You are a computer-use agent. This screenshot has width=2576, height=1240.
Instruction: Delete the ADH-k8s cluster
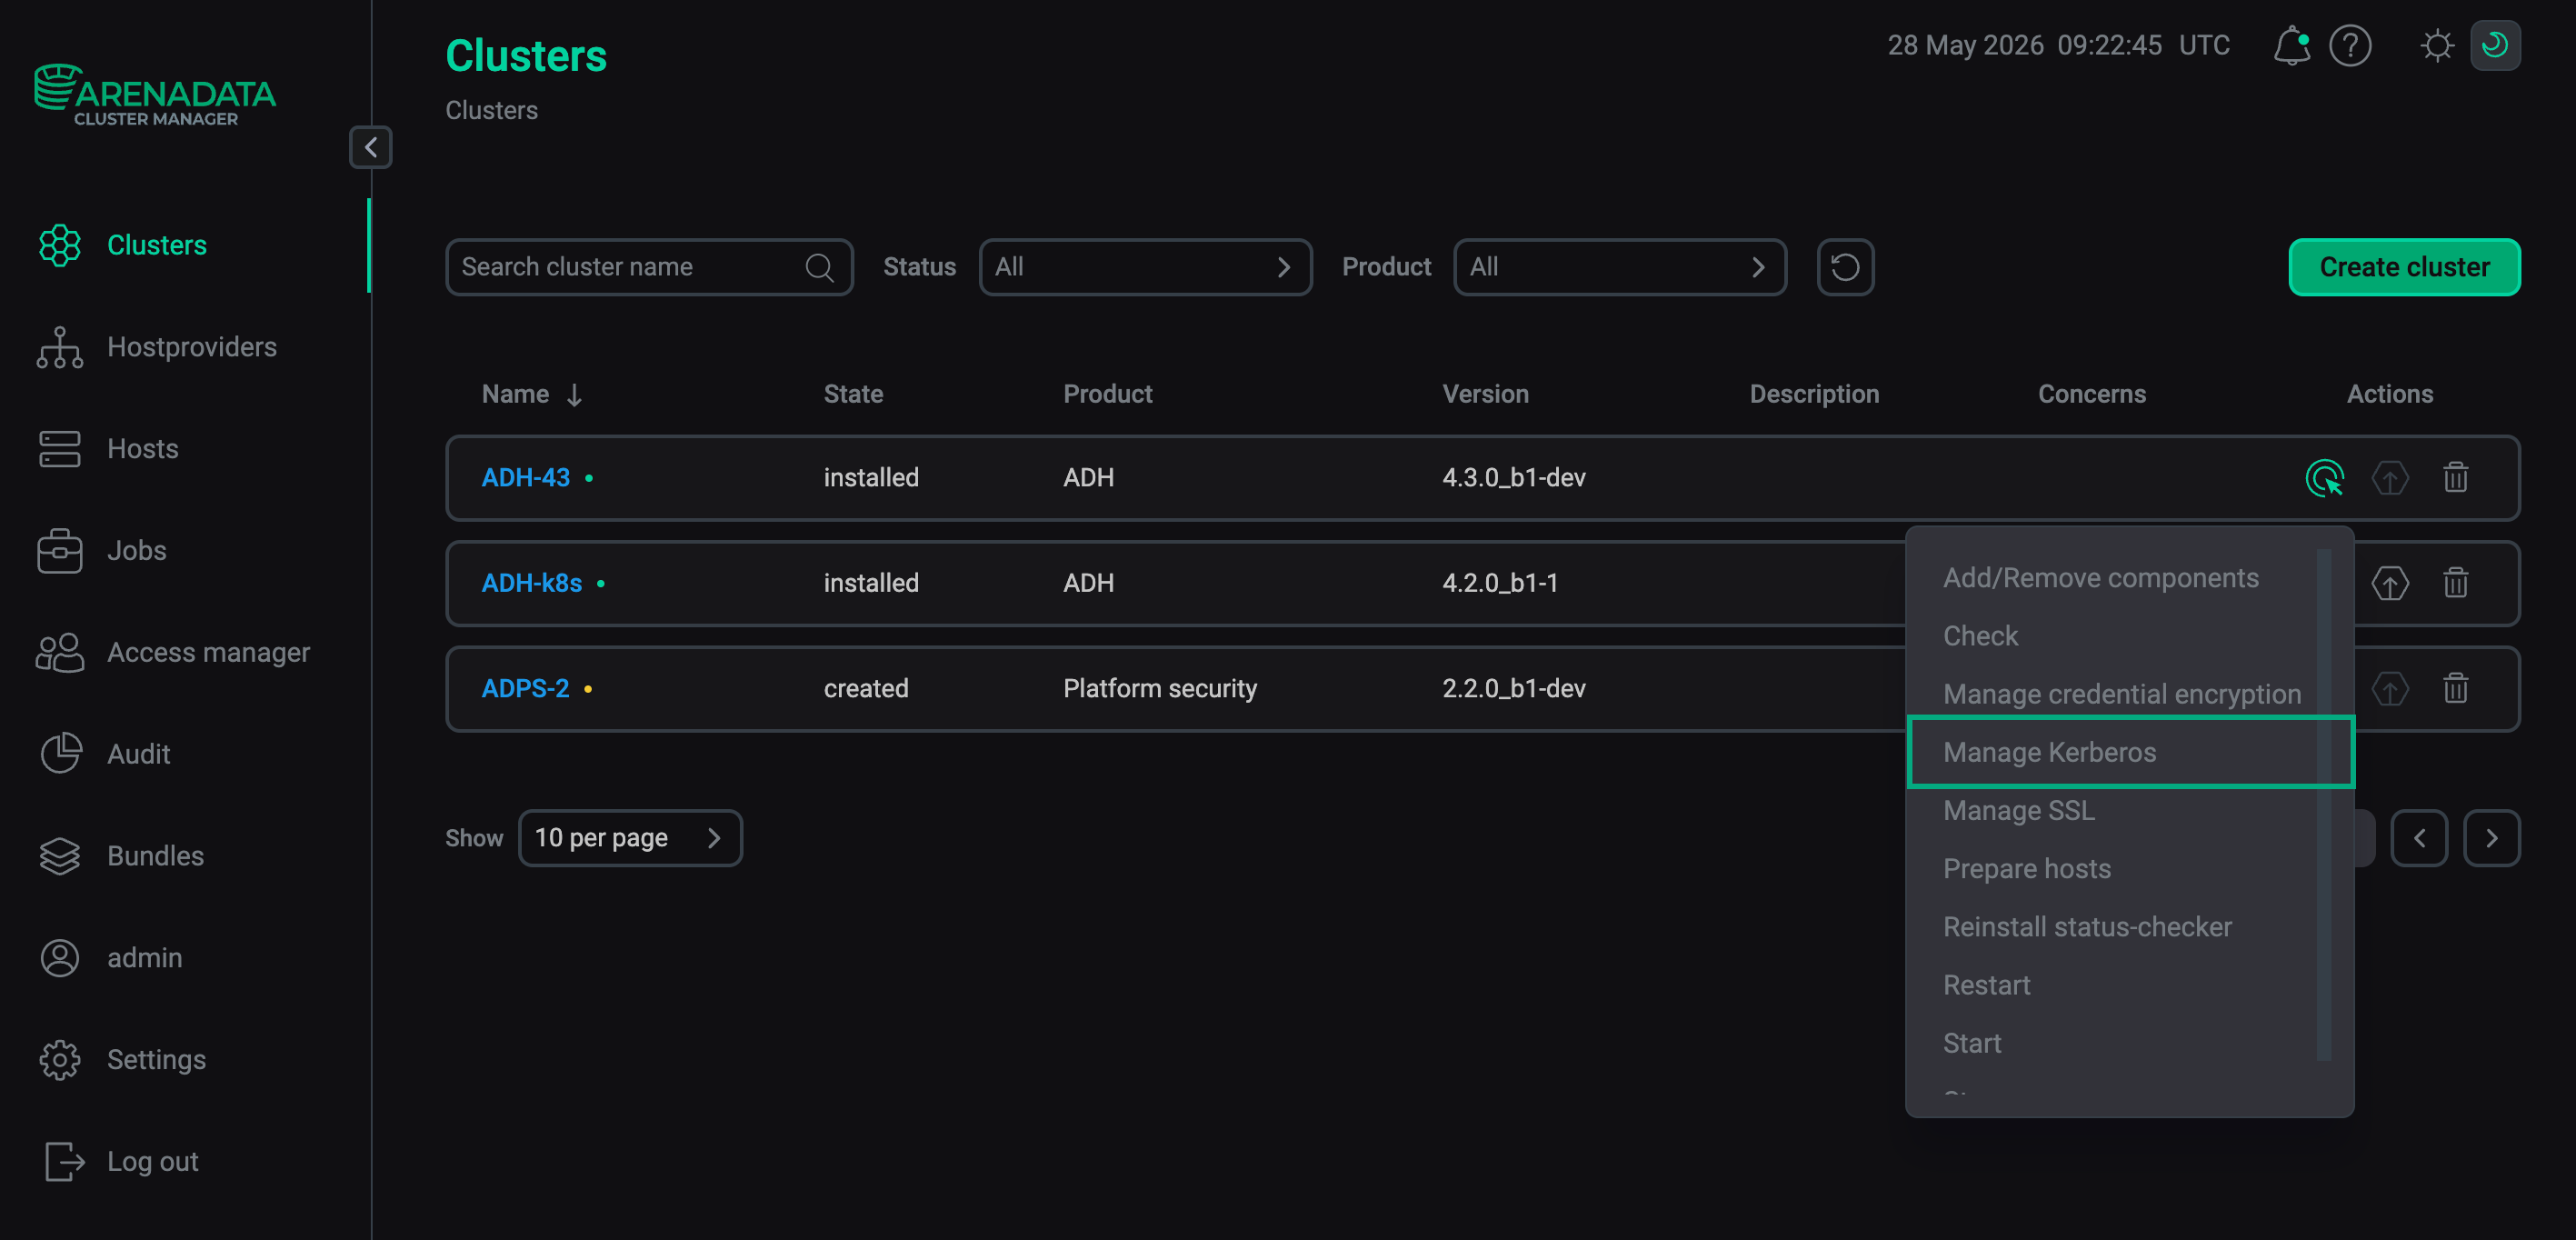click(2456, 583)
